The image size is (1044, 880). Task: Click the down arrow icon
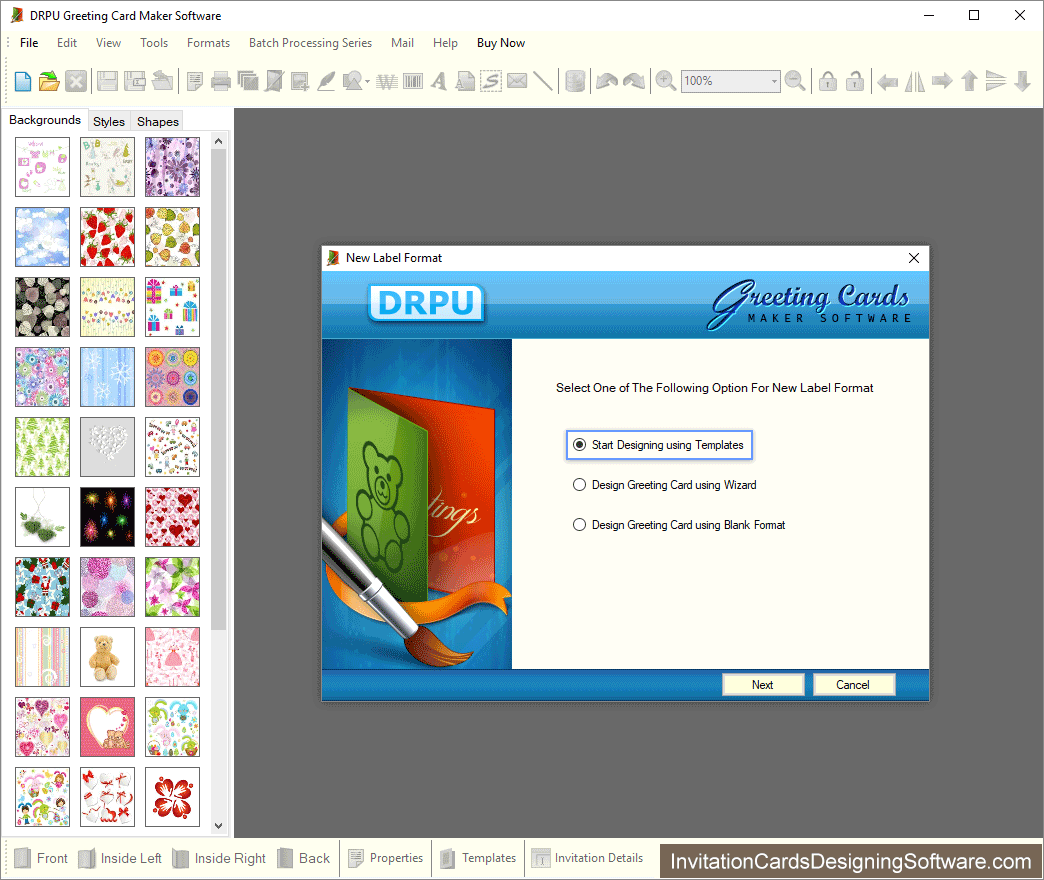[x=1023, y=81]
